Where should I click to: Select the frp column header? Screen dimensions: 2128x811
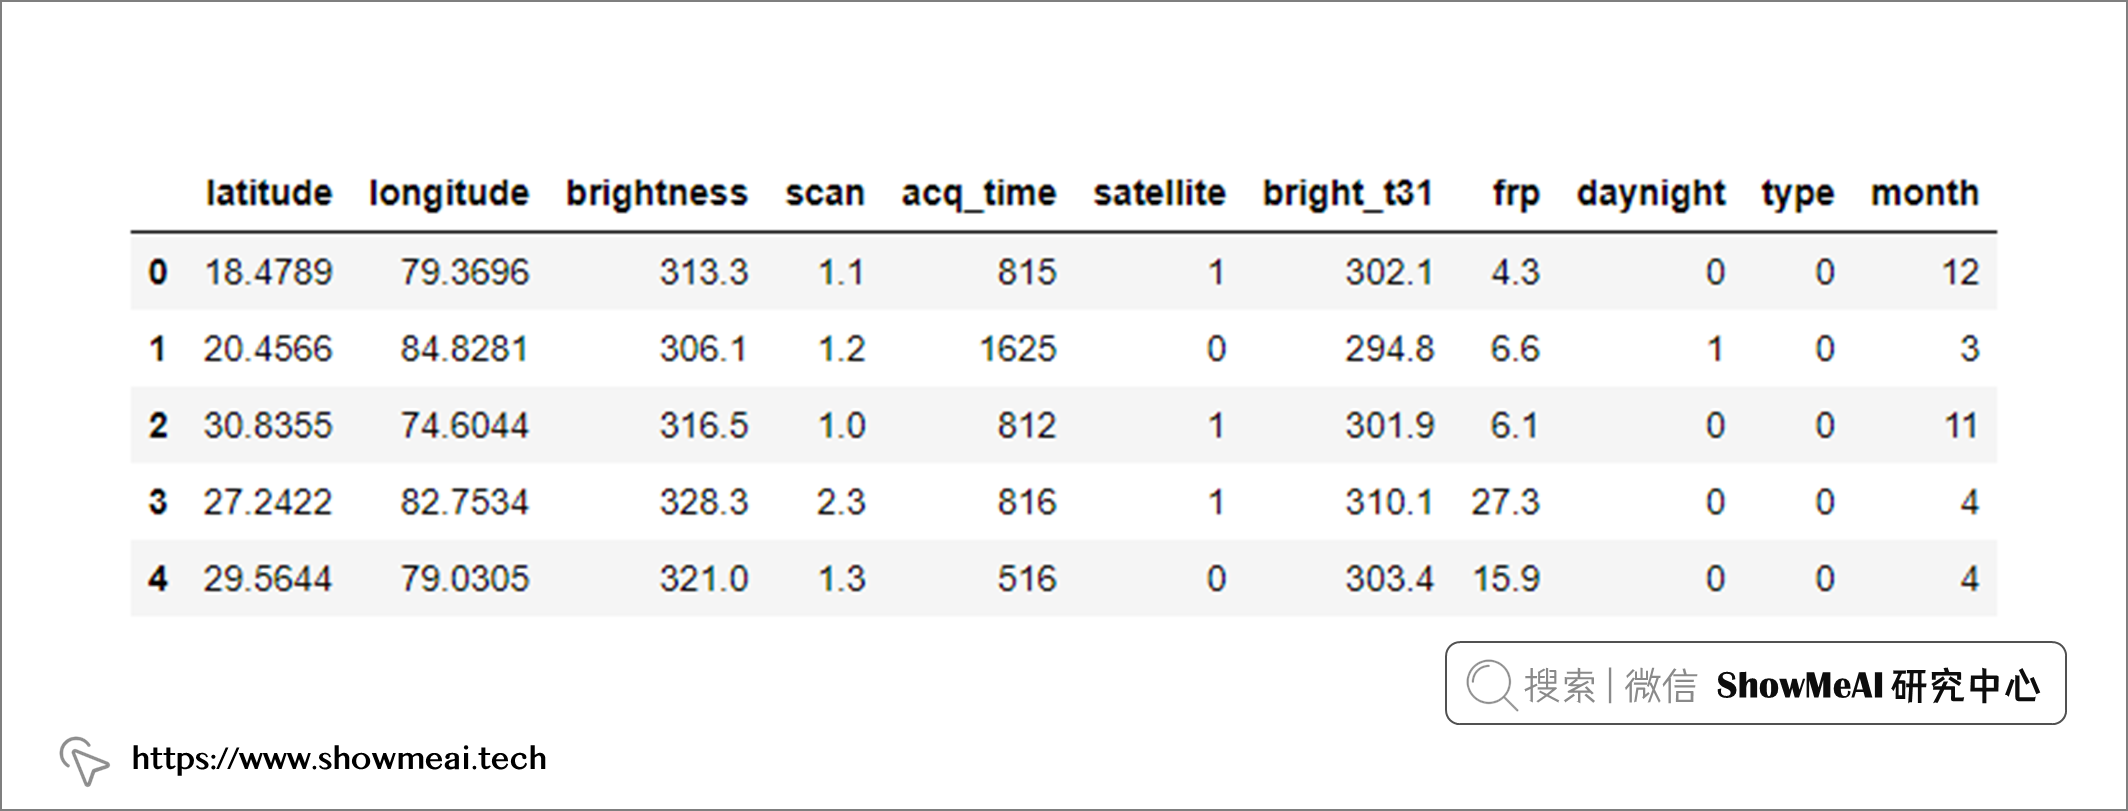click(x=1516, y=194)
